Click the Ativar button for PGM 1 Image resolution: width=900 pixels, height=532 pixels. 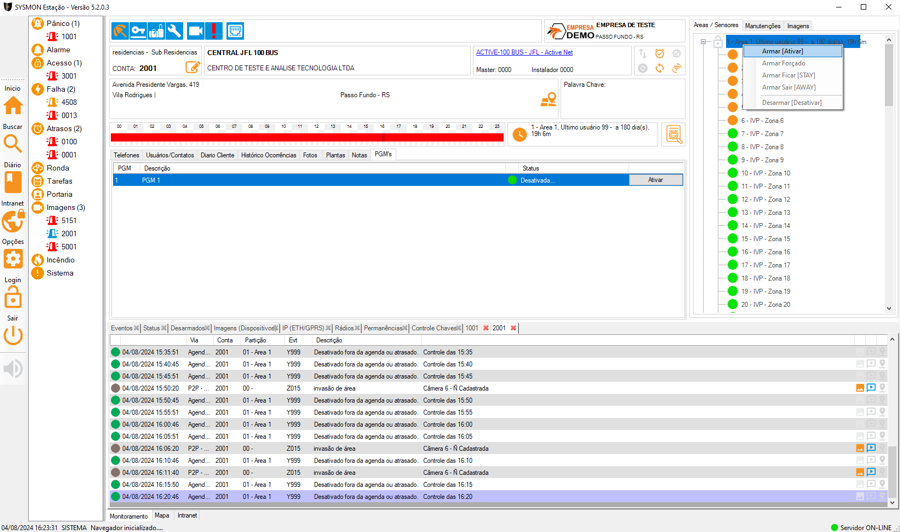click(655, 180)
